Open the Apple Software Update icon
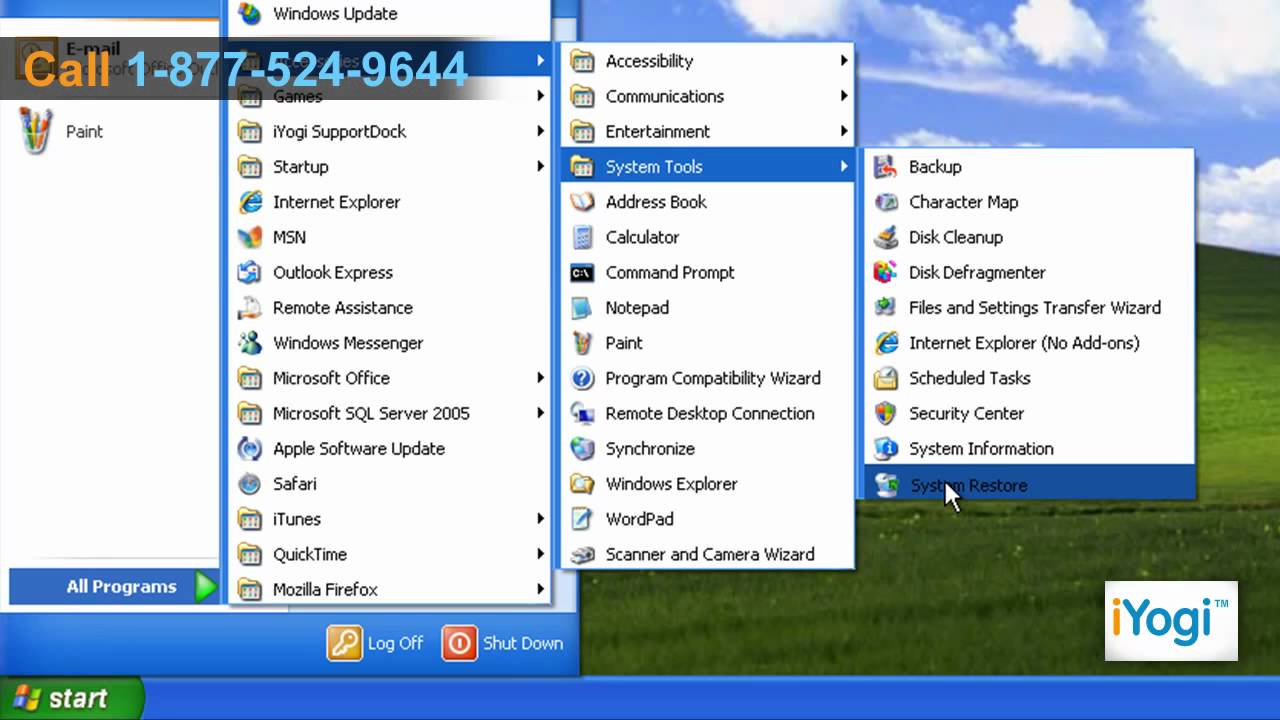This screenshot has height=720, width=1280. pos(250,448)
